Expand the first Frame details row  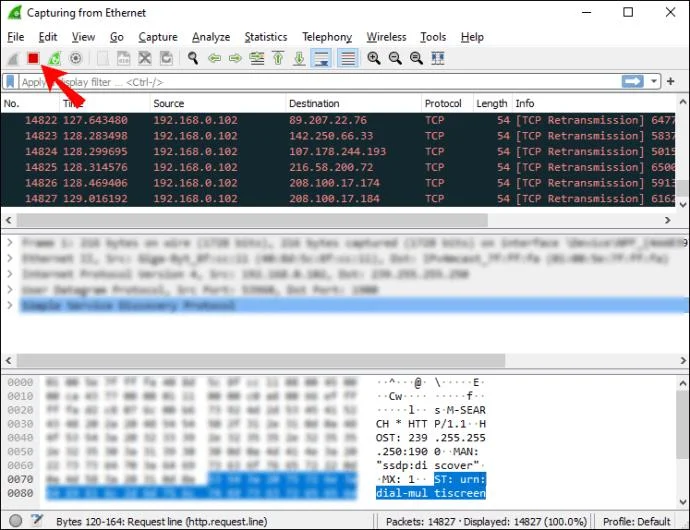click(x=10, y=243)
